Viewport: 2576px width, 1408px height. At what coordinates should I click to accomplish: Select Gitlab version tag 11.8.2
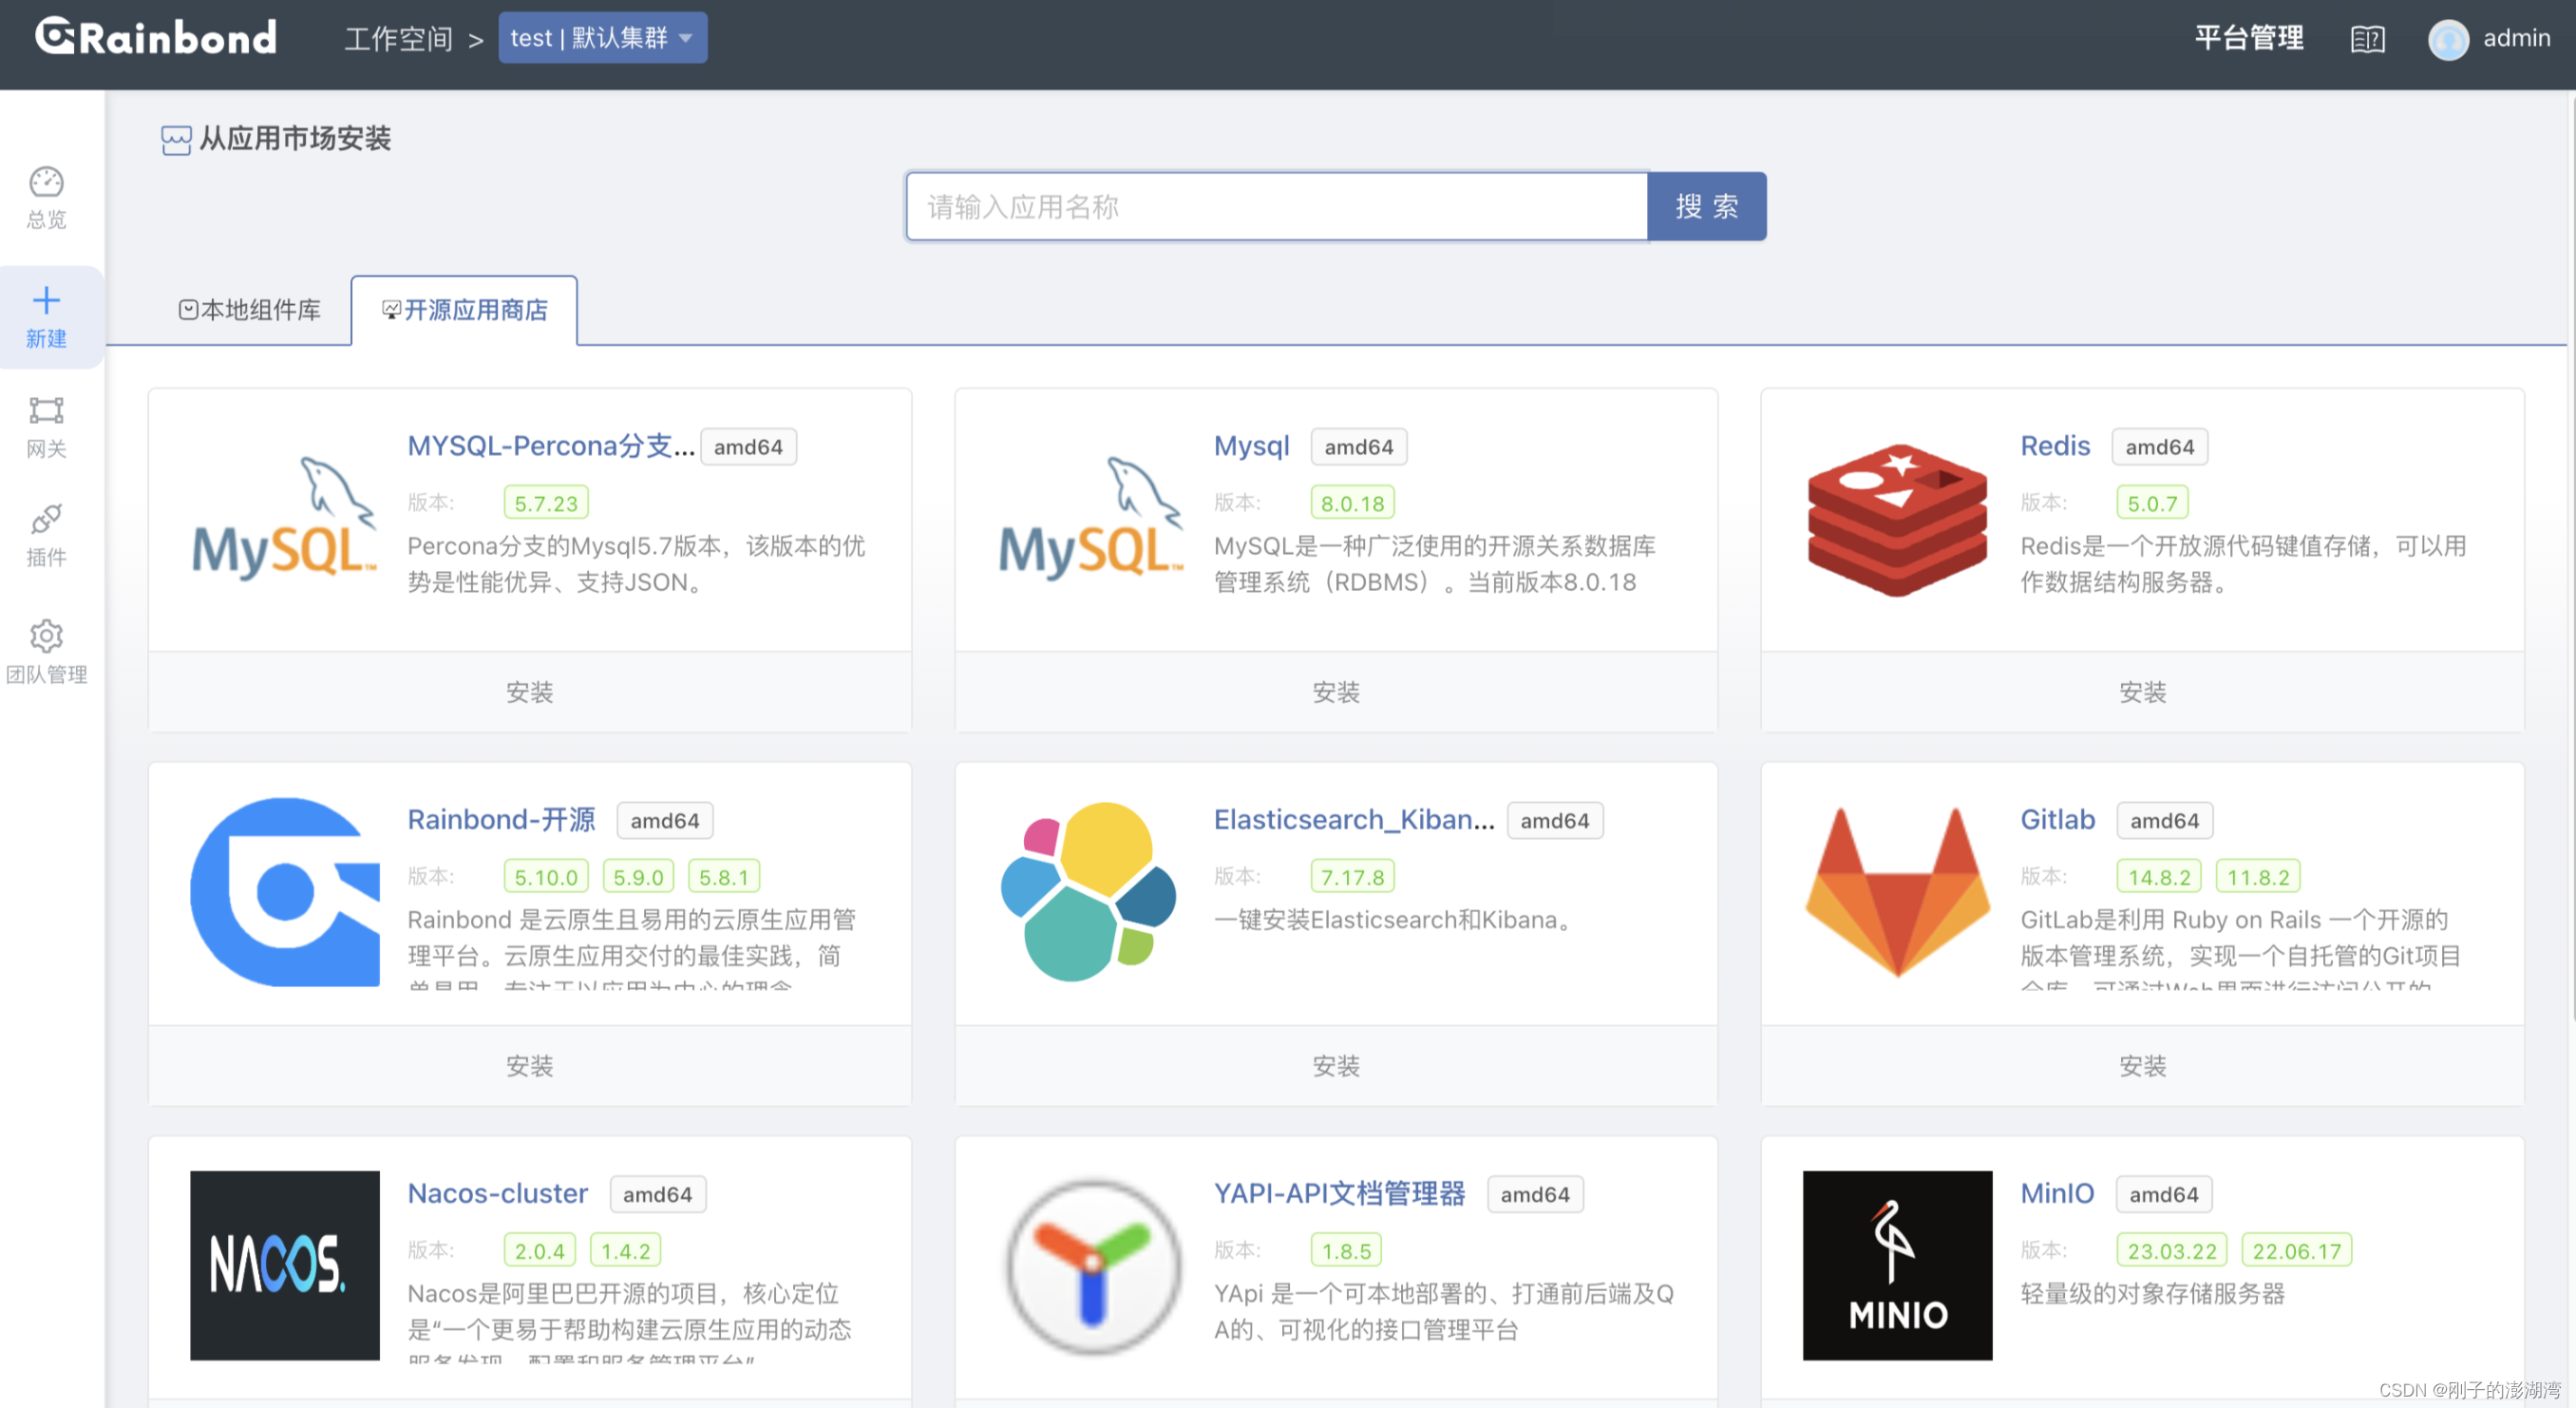2258,877
